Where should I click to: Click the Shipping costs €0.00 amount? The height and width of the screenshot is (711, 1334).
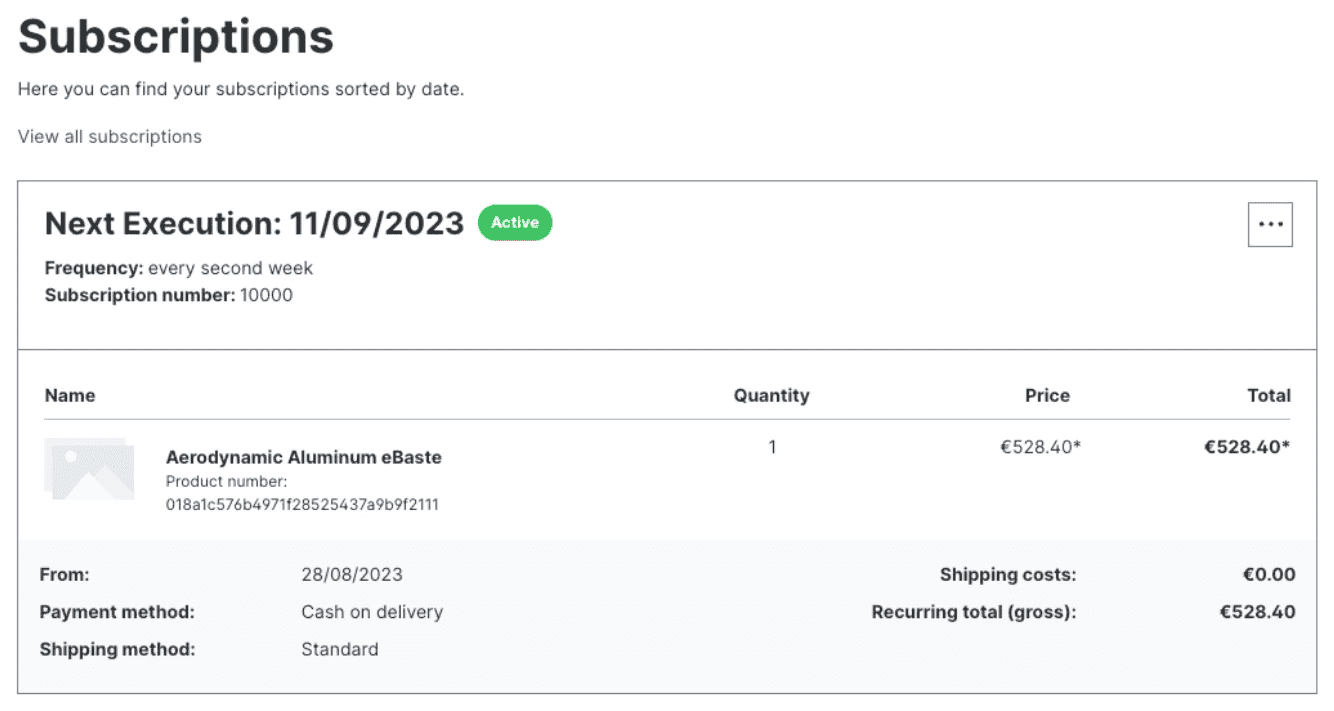[1268, 574]
